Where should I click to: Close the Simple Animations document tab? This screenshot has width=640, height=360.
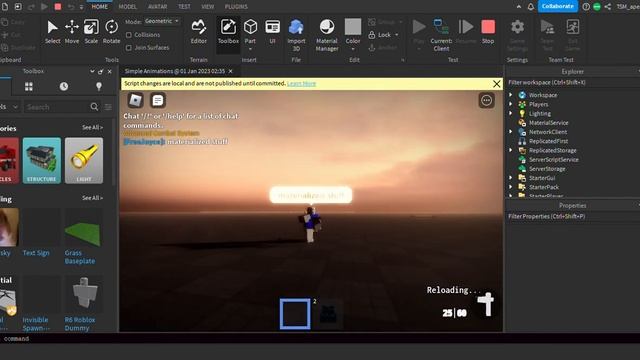pyautogui.click(x=231, y=71)
